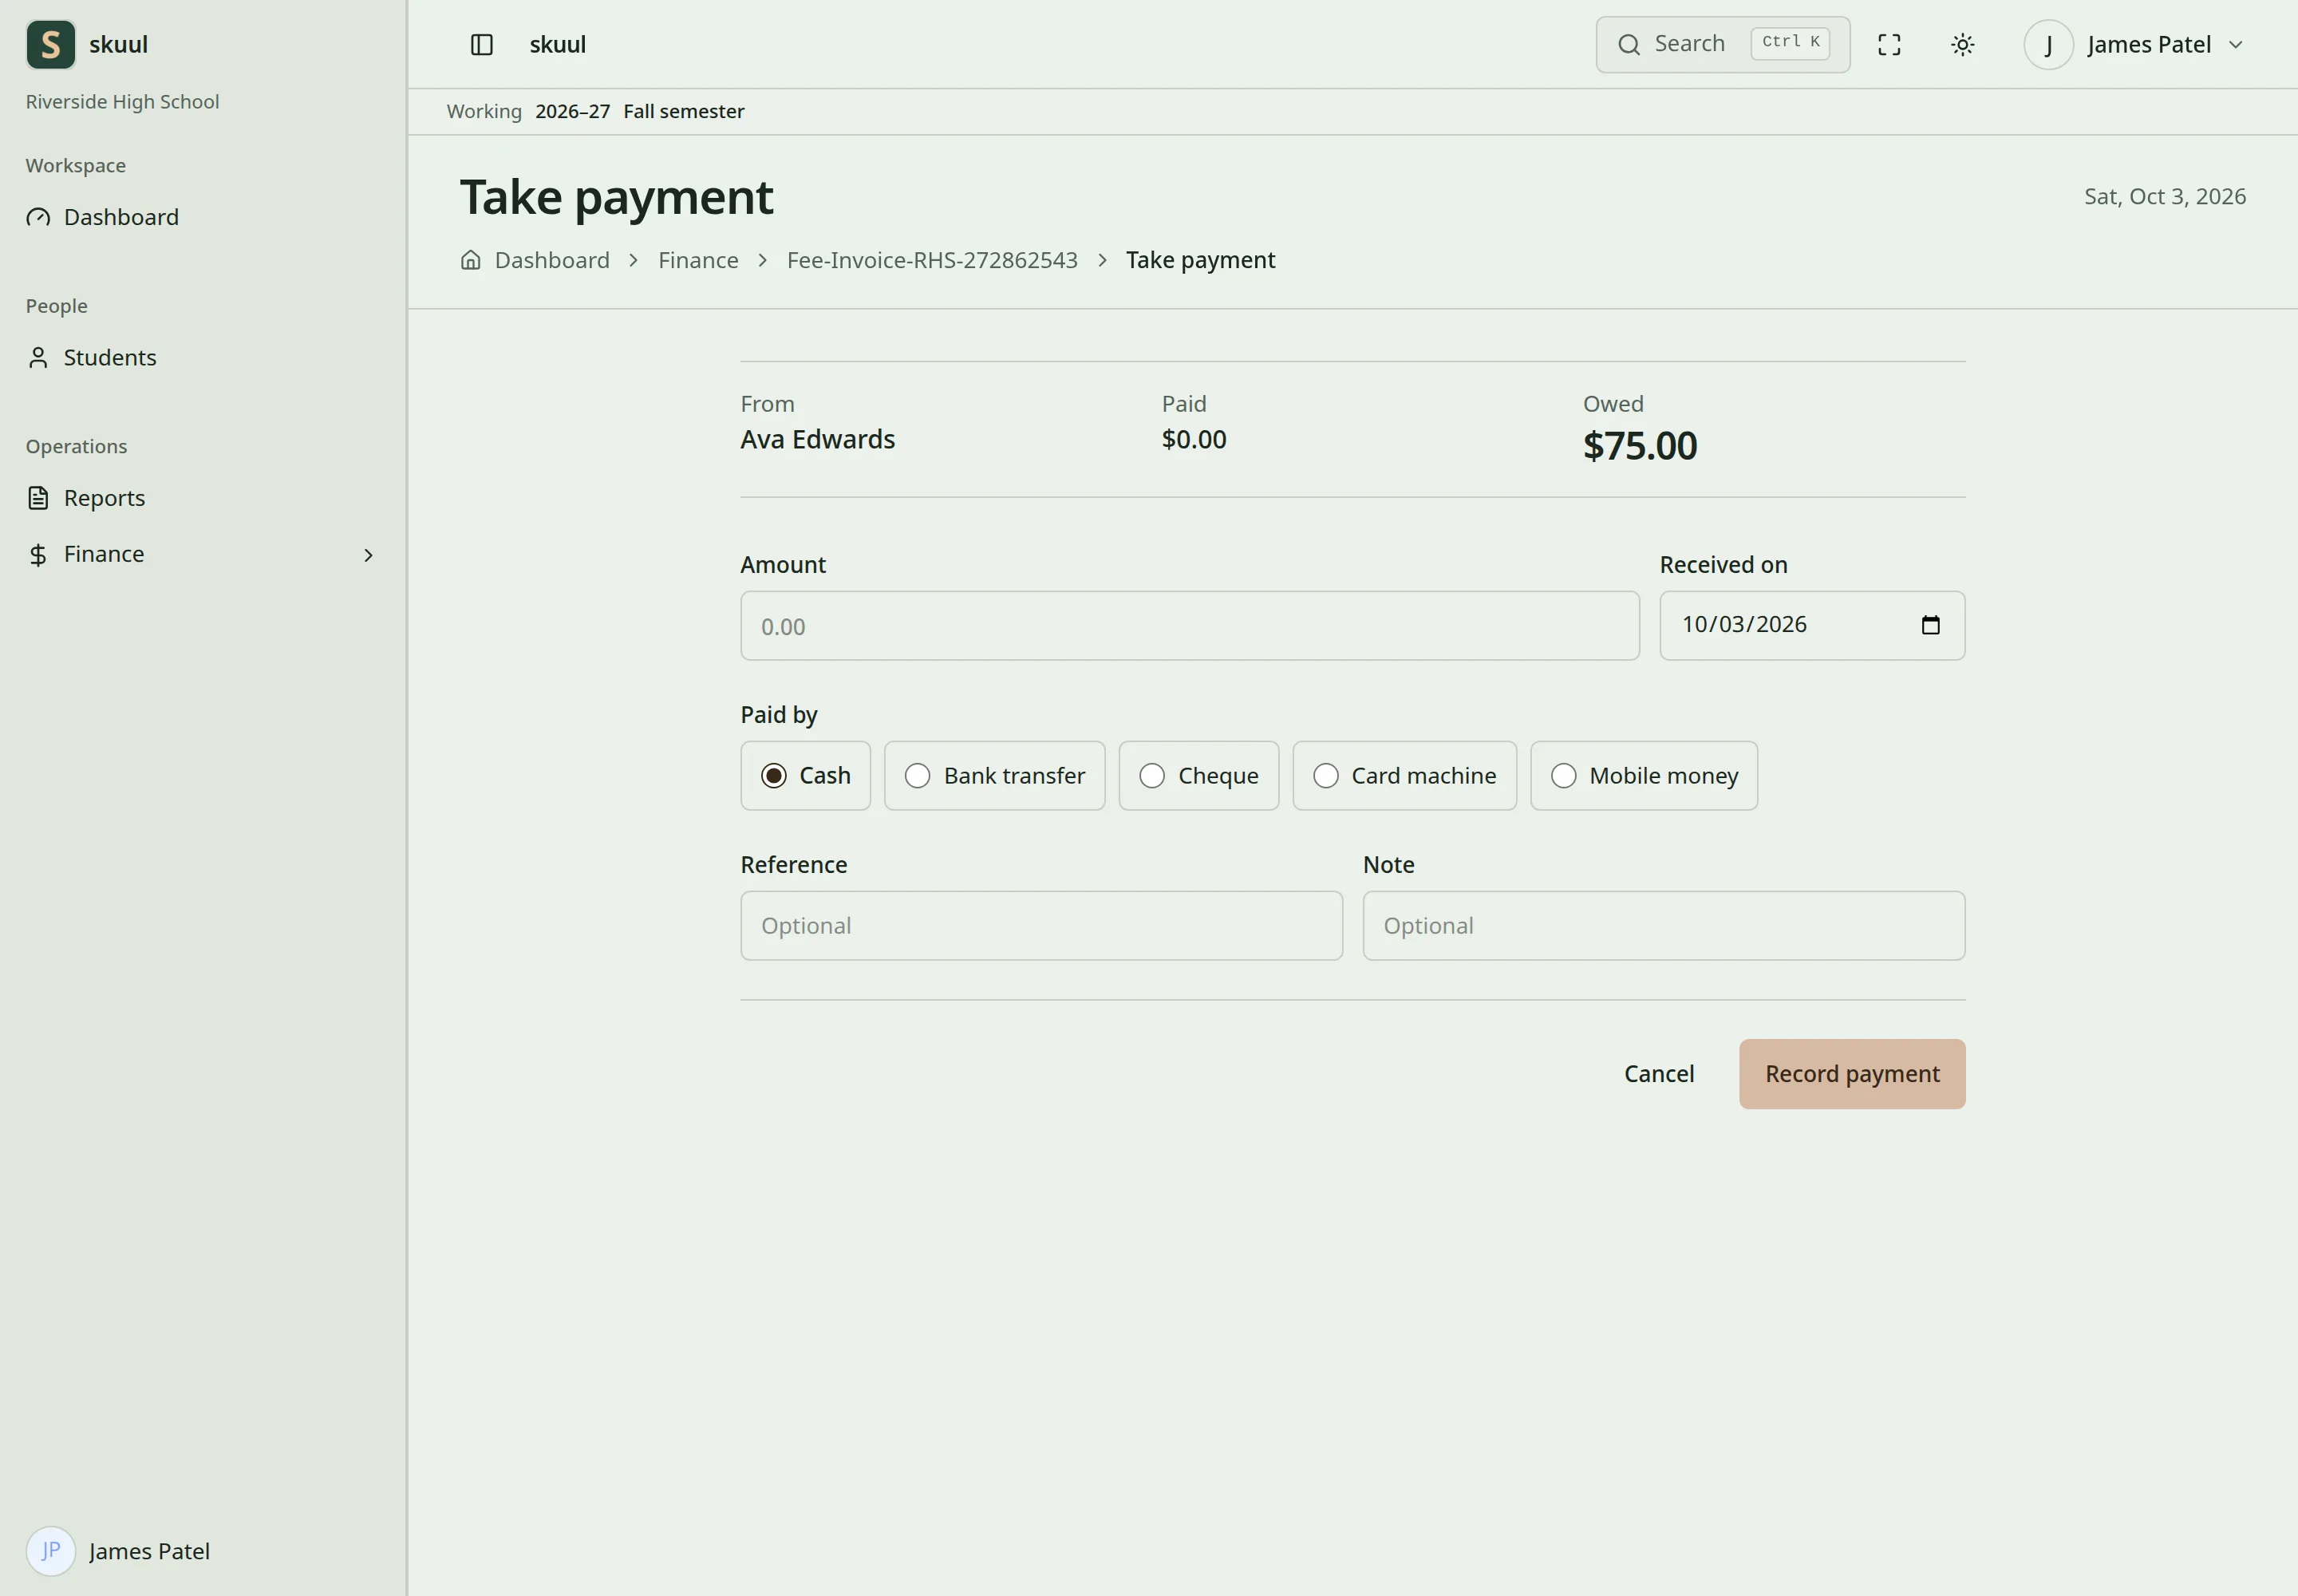Focus the Note input field
This screenshot has height=1596, width=2298.
1664,926
